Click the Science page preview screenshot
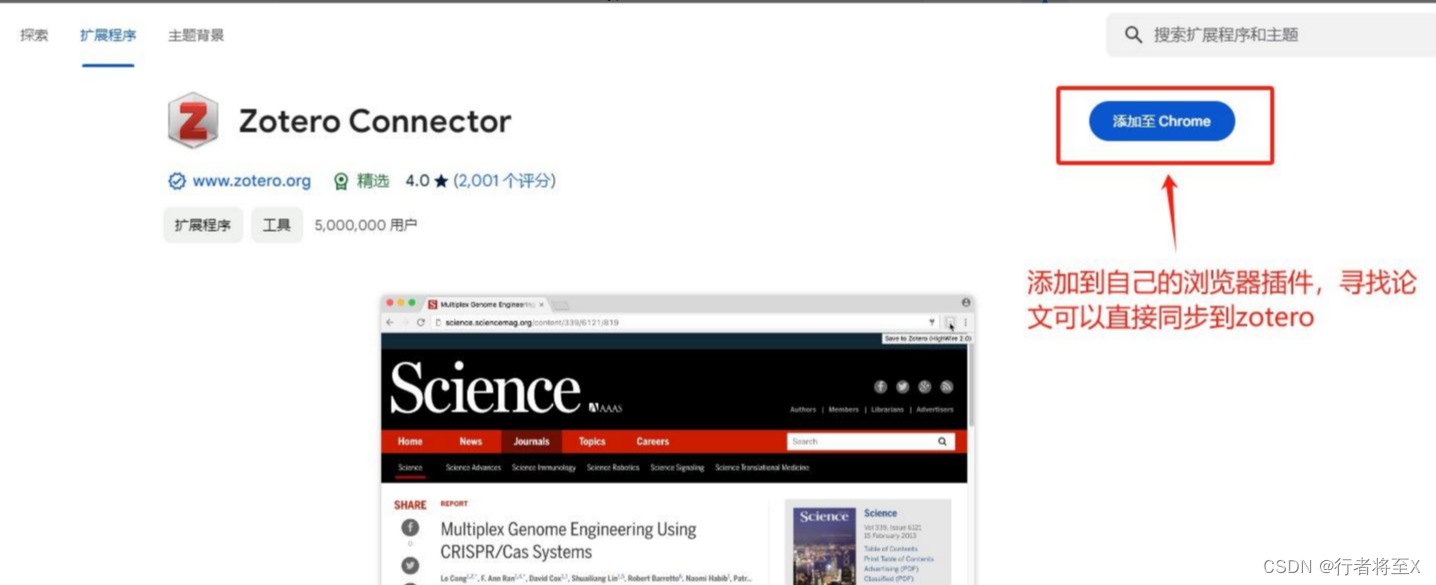The image size is (1436, 585). 677,440
